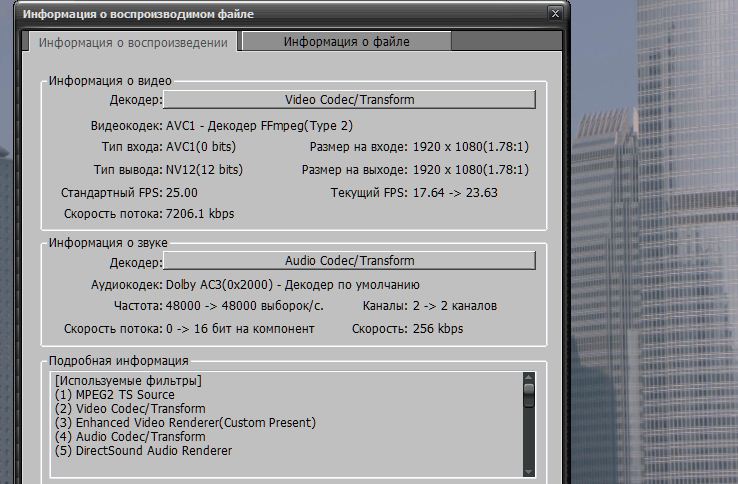Screen dimensions: 738x484
Task: Select the 'DirectSound Audio Renderer' line
Action: [x=143, y=451]
